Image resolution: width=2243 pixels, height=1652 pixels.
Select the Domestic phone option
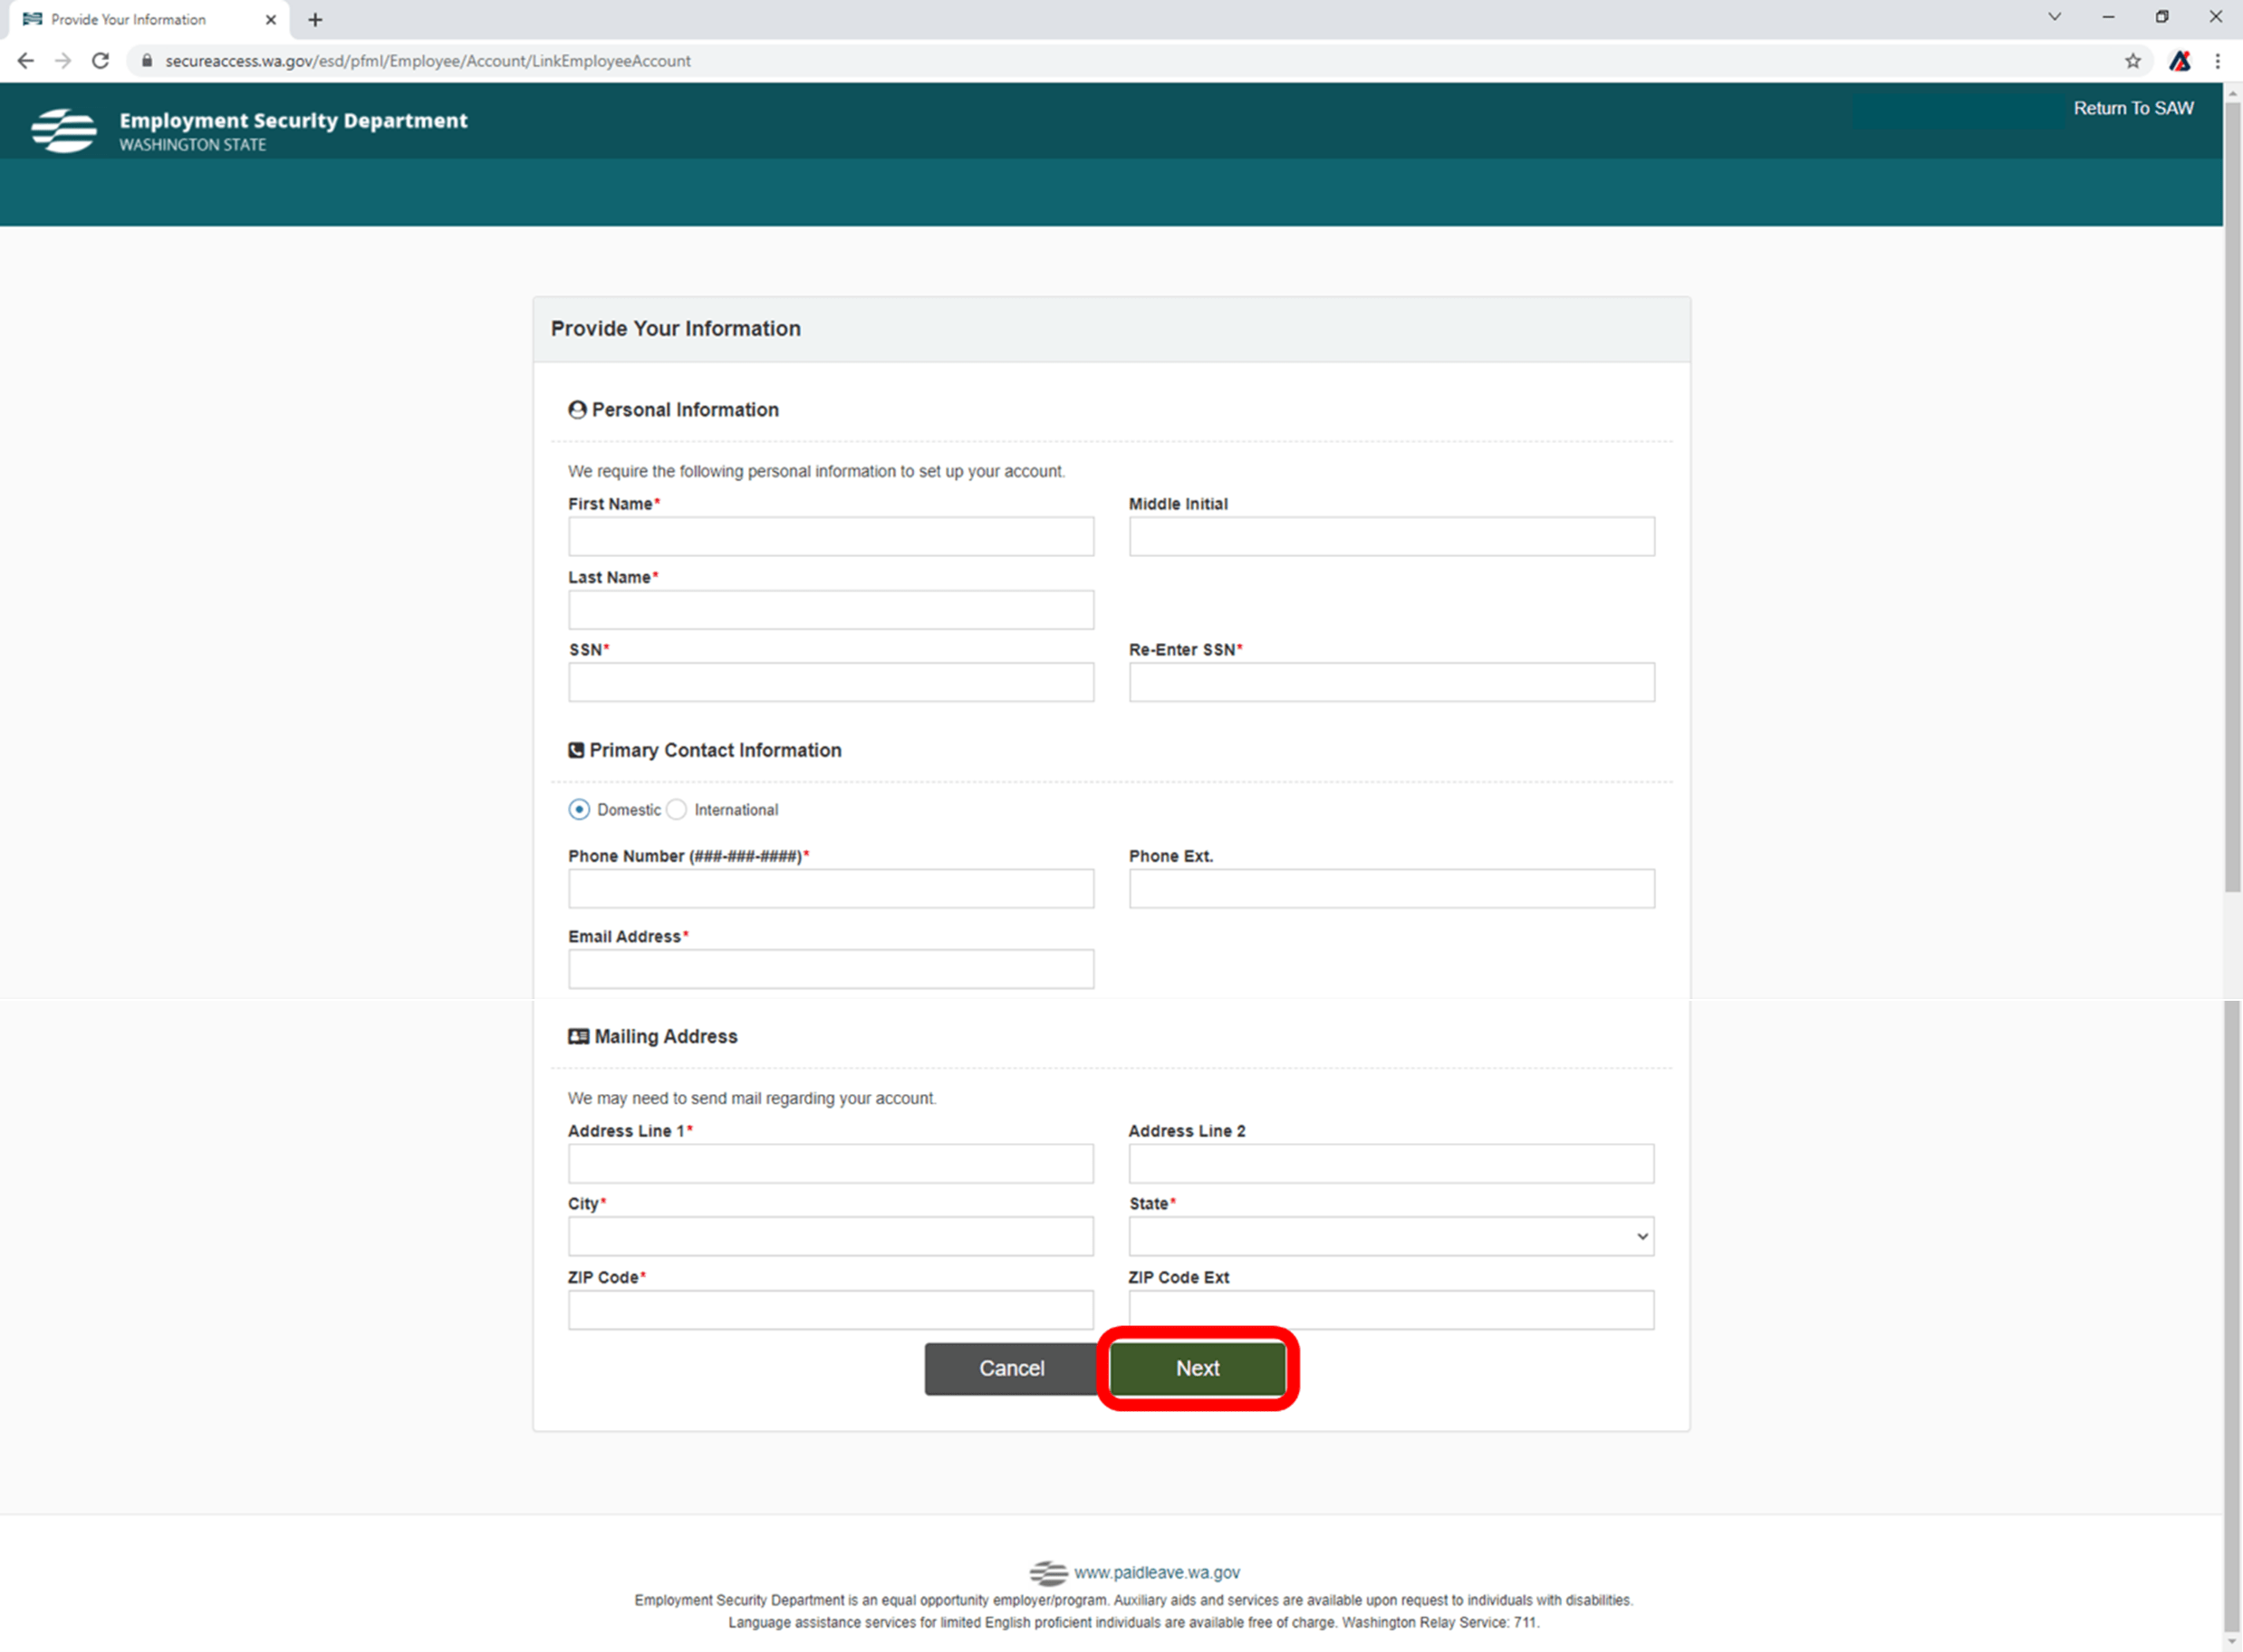click(x=578, y=810)
